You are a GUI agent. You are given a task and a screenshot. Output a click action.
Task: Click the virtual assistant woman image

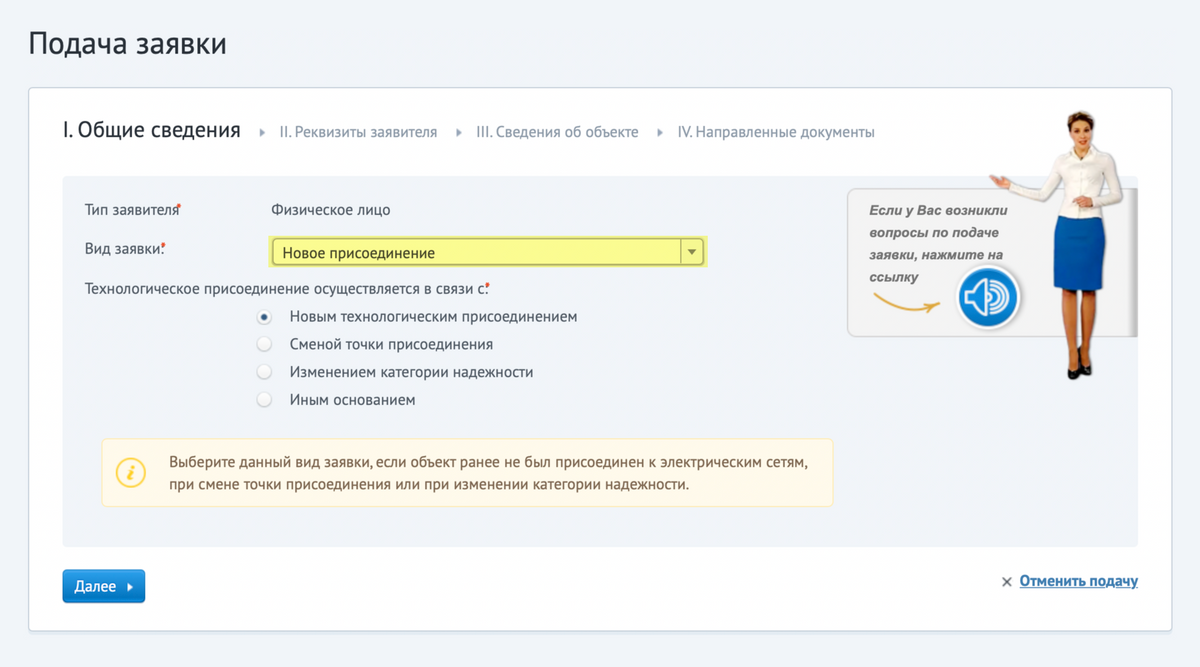click(x=1072, y=230)
